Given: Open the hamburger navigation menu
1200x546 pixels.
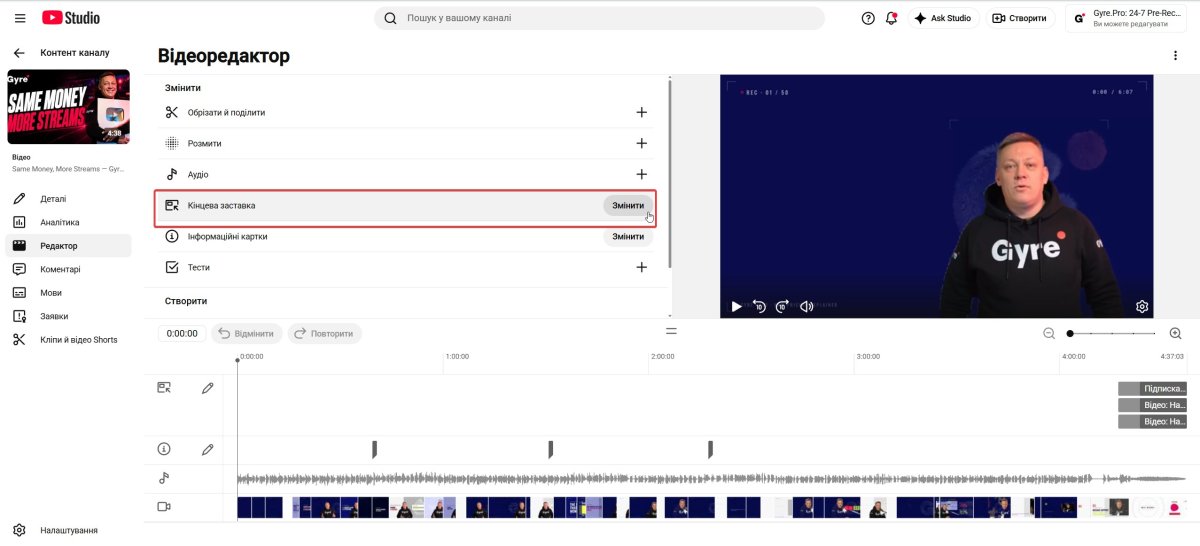Looking at the screenshot, I should (x=20, y=18).
